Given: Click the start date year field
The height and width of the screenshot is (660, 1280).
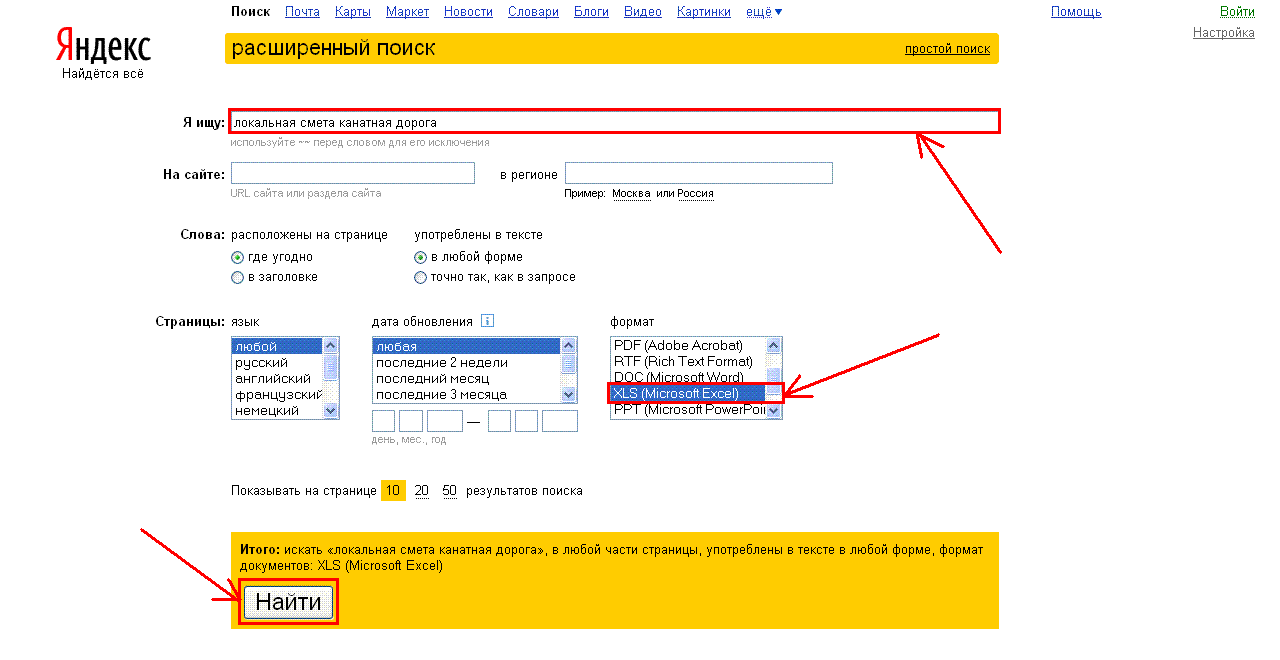Looking at the screenshot, I should pyautogui.click(x=445, y=421).
